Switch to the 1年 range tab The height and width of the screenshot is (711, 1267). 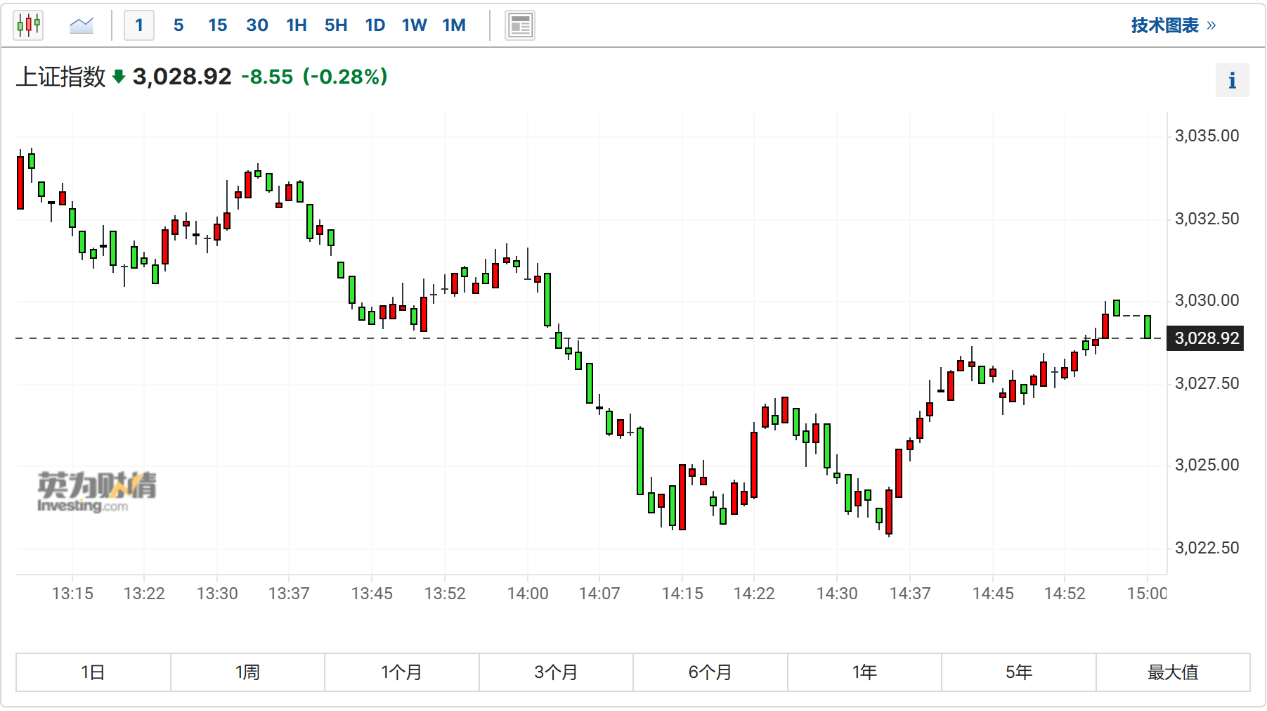pos(864,672)
